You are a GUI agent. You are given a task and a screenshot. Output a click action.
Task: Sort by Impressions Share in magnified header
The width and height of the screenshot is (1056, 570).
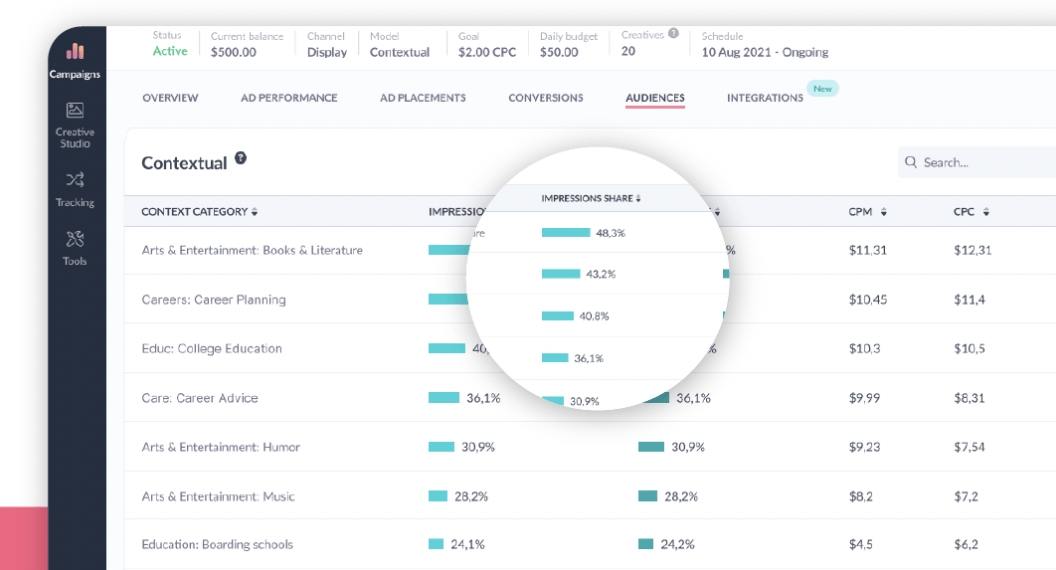[x=638, y=199]
